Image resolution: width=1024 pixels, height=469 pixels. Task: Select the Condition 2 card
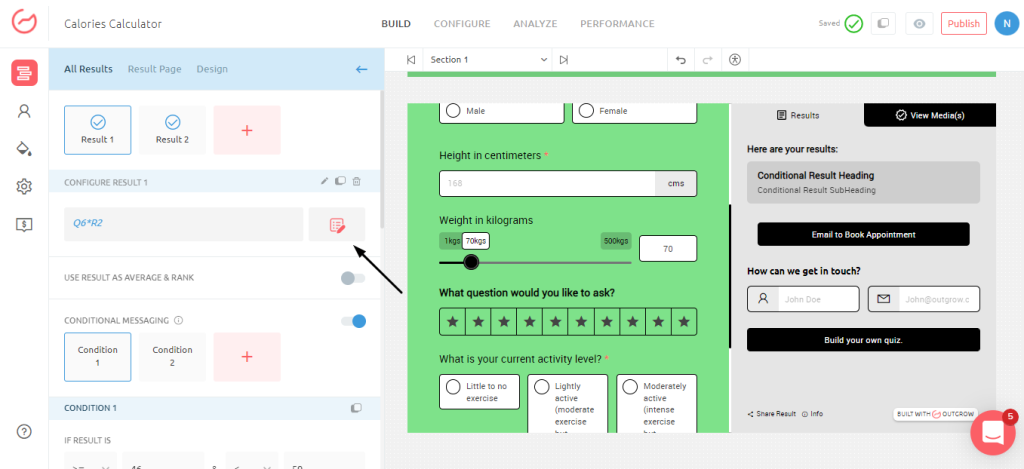172,357
